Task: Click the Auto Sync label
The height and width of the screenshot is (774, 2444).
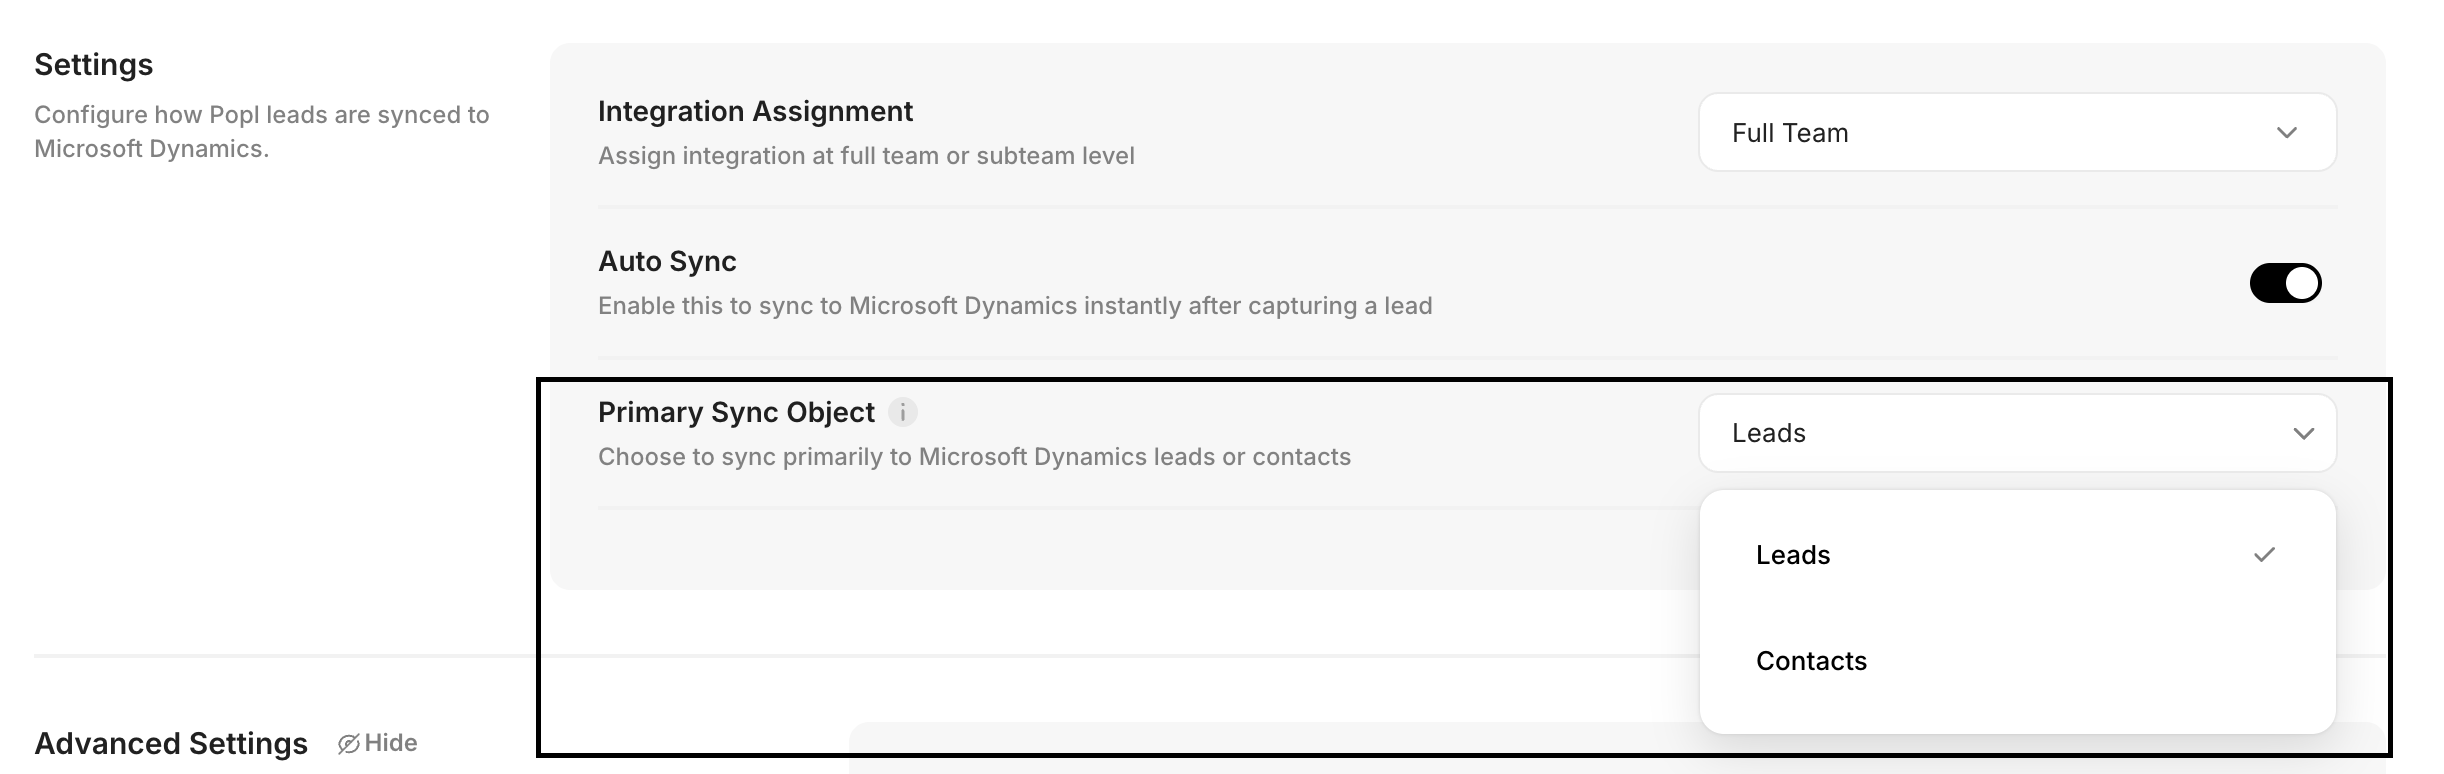Action: (x=667, y=261)
